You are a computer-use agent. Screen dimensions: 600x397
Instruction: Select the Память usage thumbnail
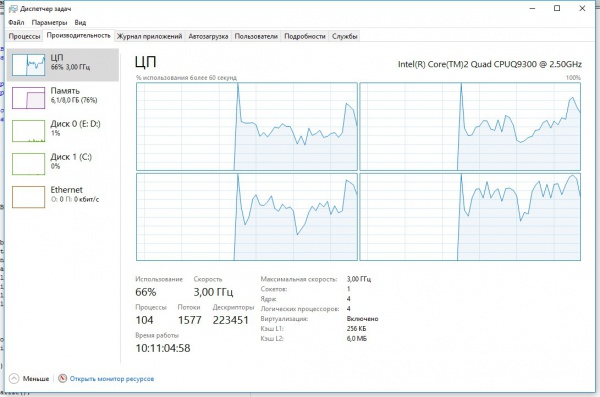coord(28,98)
